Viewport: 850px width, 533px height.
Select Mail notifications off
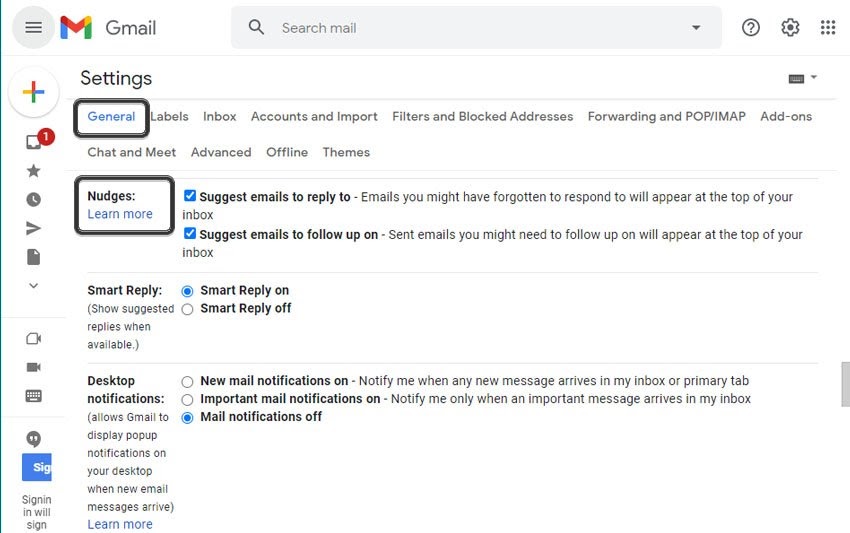point(187,418)
